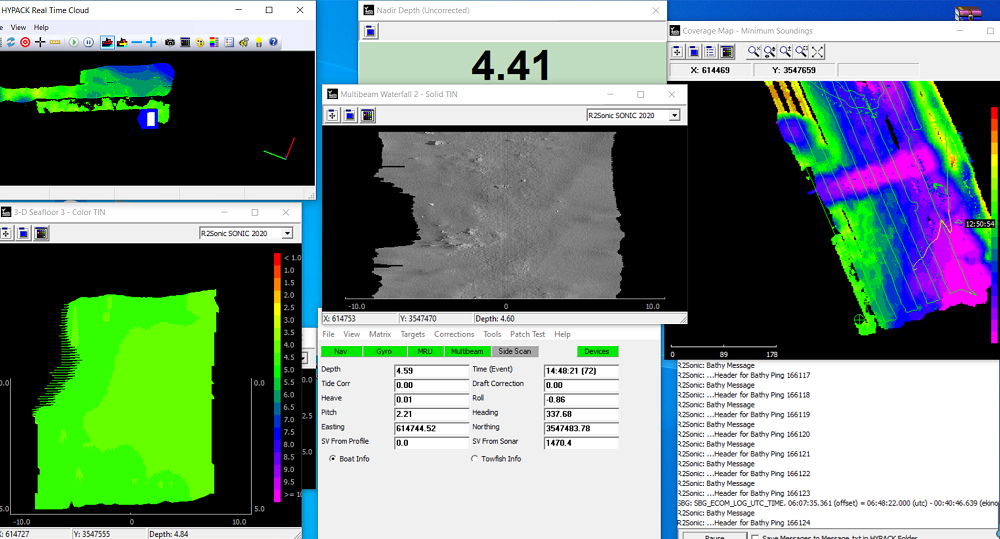This screenshot has height=539, width=1000.
Task: Click the blue pause button in Real Time Cloud
Action: pos(89,42)
